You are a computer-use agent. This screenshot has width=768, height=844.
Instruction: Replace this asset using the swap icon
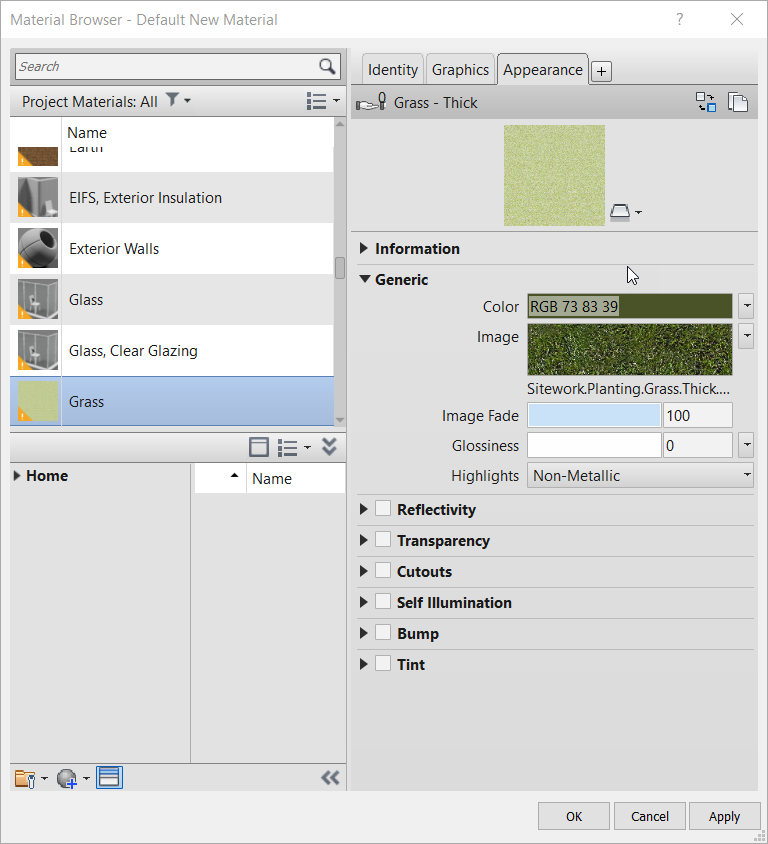(706, 102)
